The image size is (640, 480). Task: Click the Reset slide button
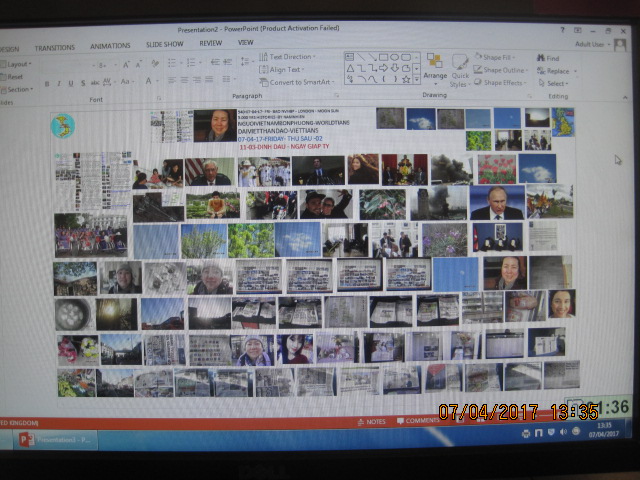coord(12,77)
